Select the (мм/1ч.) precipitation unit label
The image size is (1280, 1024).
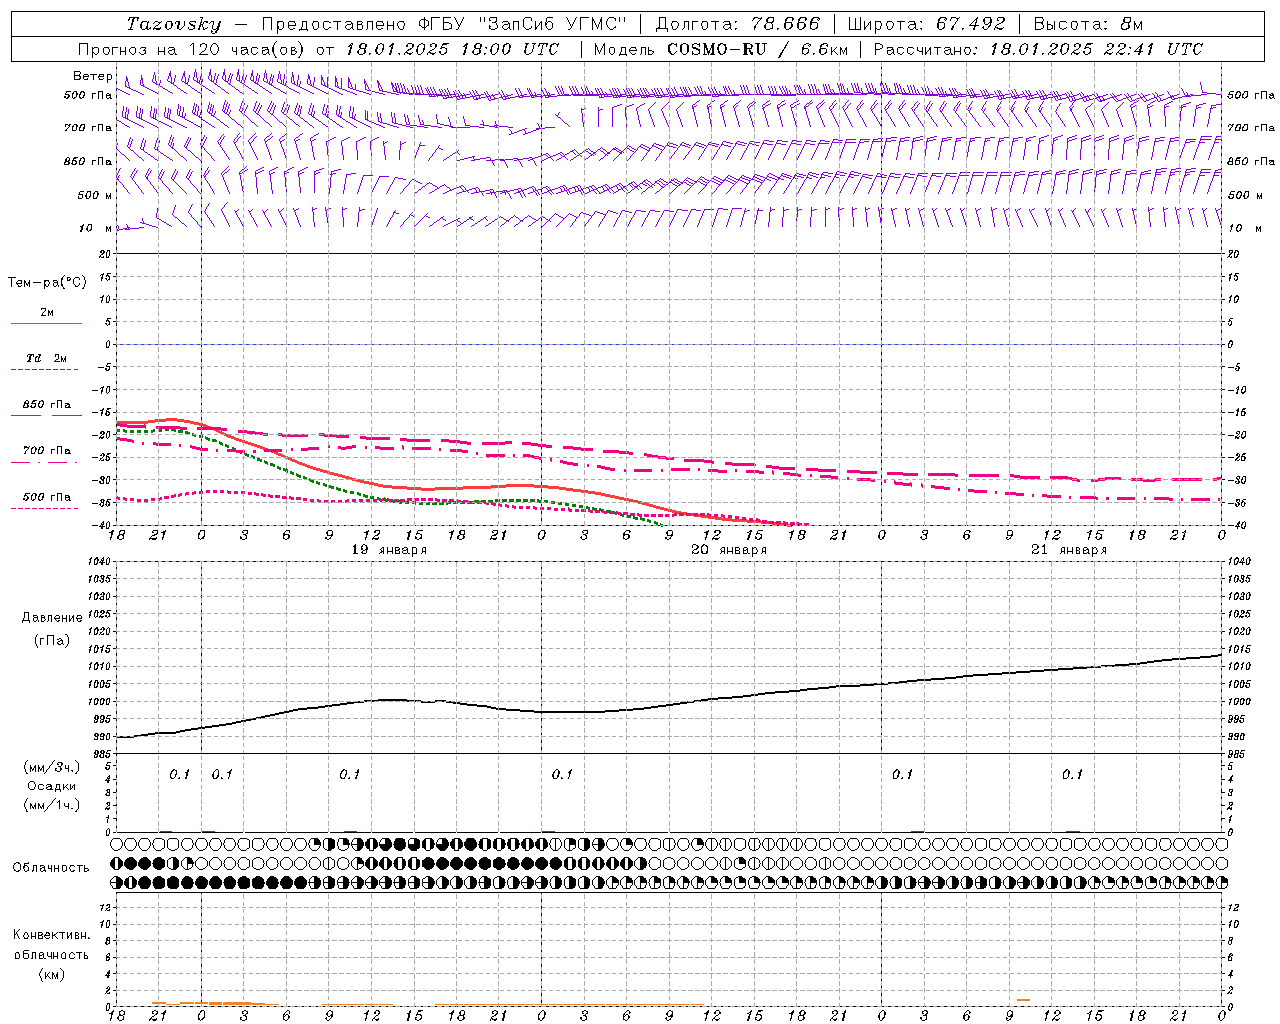tap(52, 805)
